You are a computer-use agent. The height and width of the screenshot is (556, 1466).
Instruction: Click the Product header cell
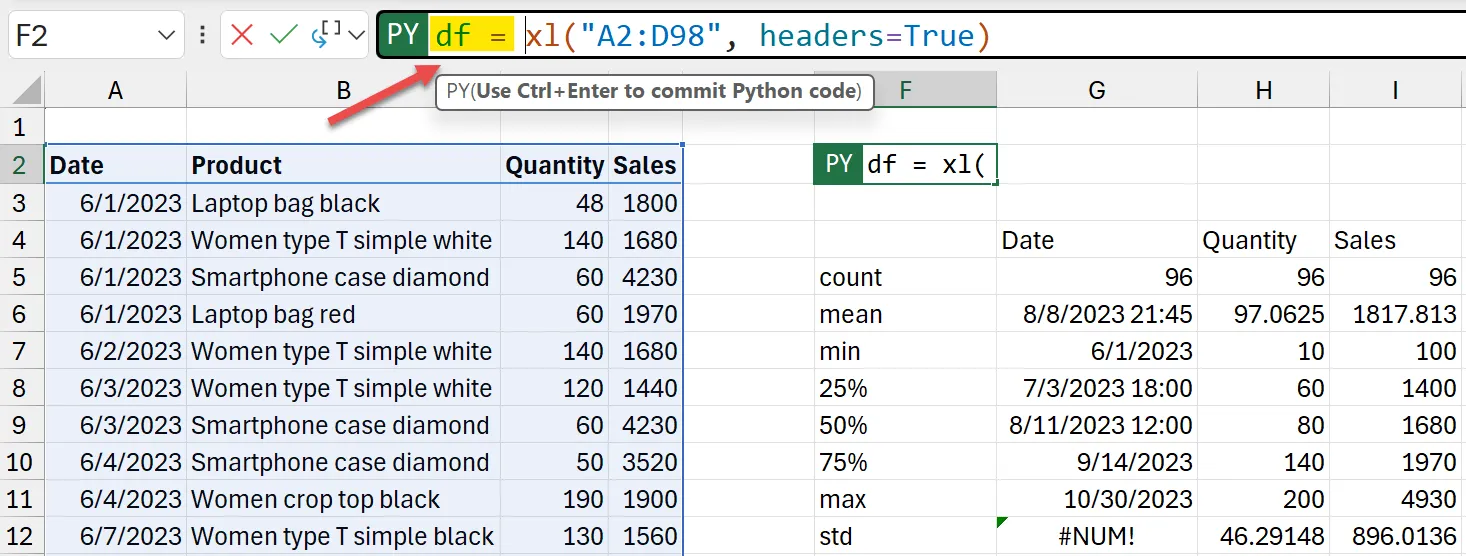click(344, 165)
